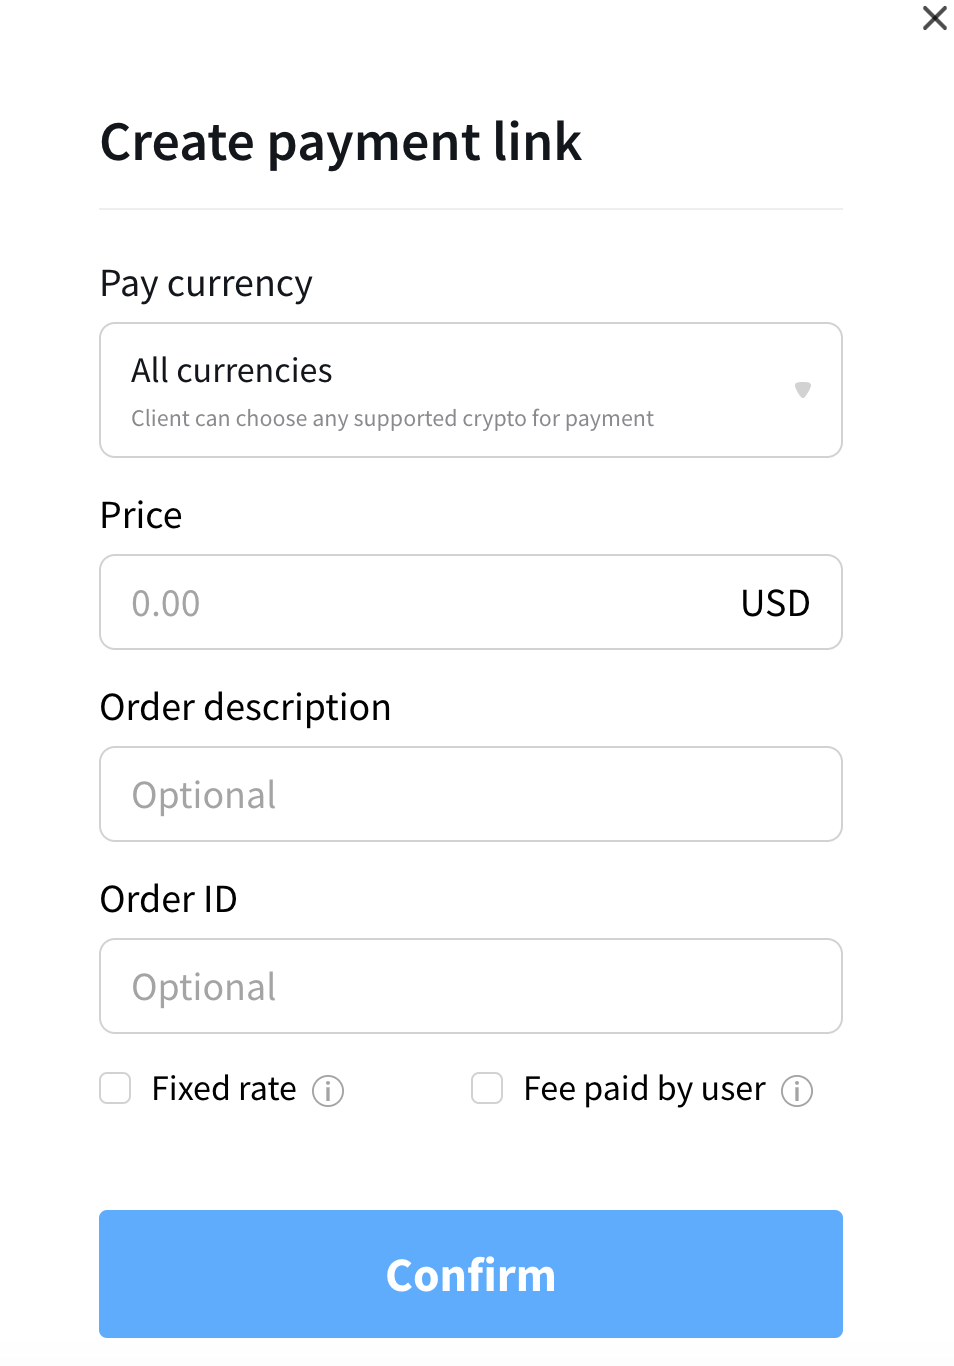Enable the Fixed rate checkbox
This screenshot has width=954, height=1366.
point(115,1088)
